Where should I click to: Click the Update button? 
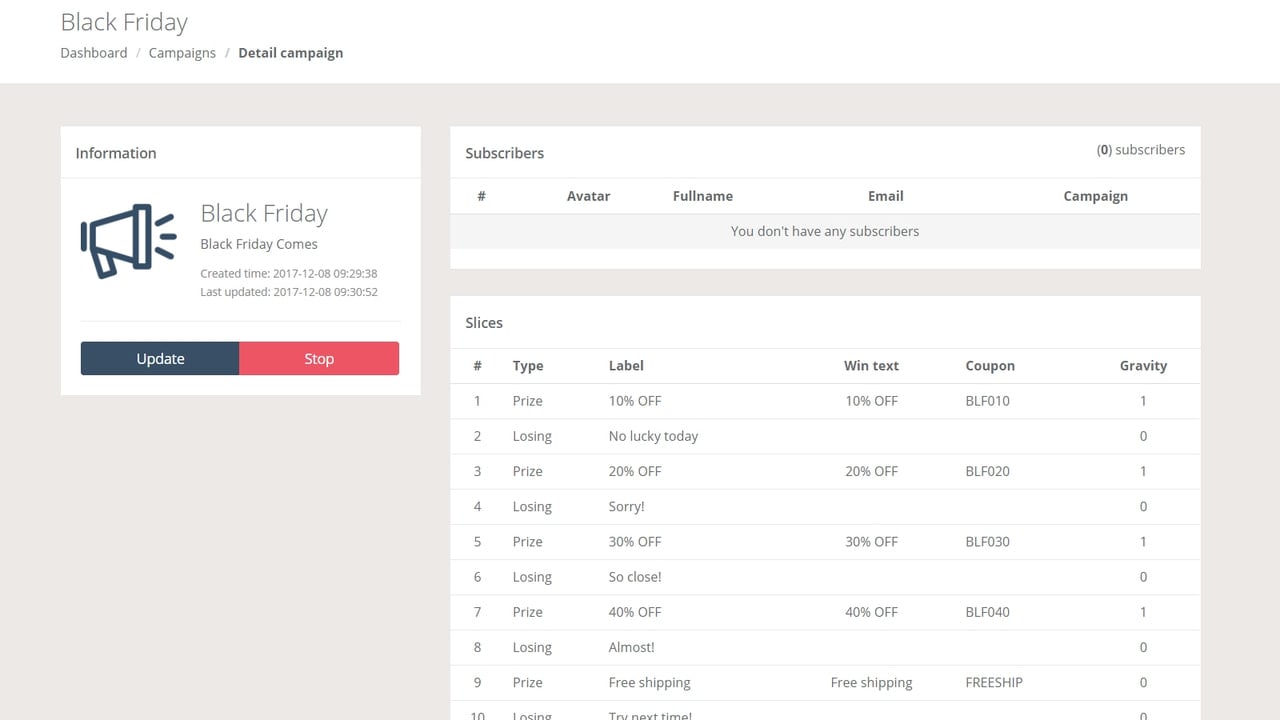pos(160,358)
